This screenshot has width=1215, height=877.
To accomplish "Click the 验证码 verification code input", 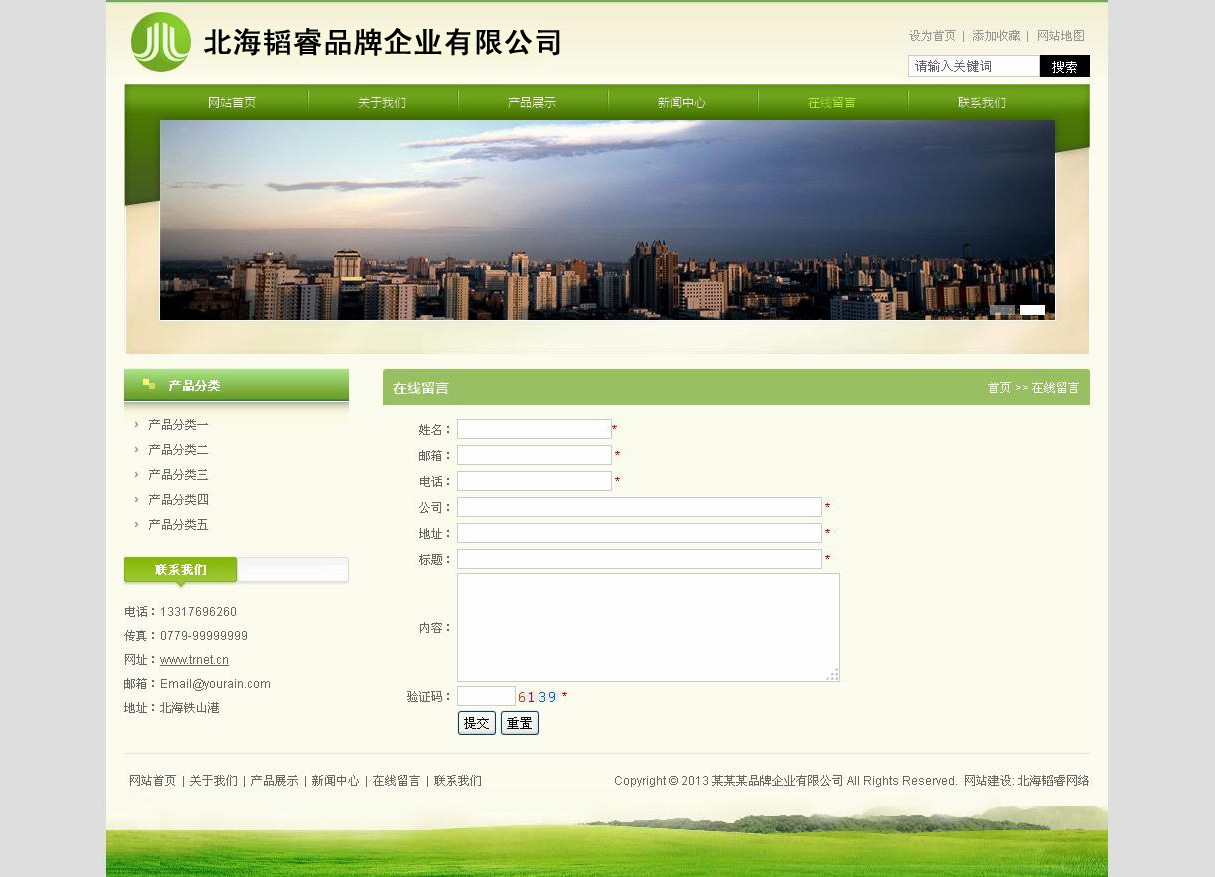I will coord(486,696).
